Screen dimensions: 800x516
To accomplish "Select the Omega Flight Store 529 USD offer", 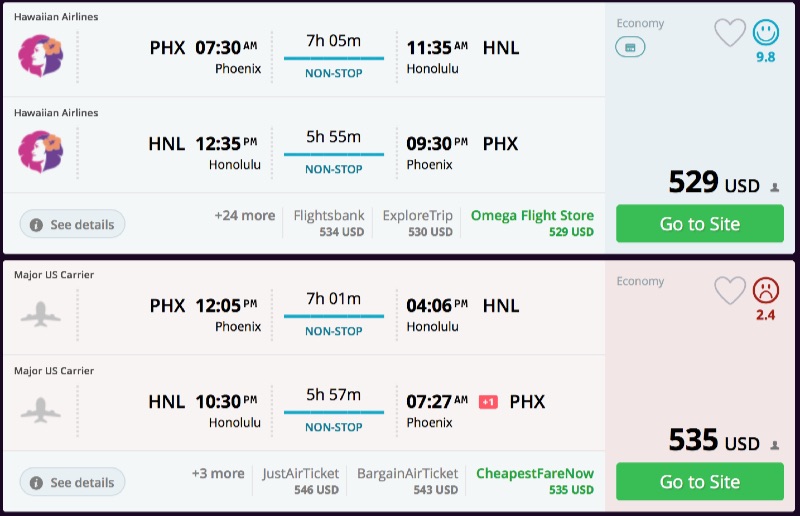I will (x=532, y=223).
